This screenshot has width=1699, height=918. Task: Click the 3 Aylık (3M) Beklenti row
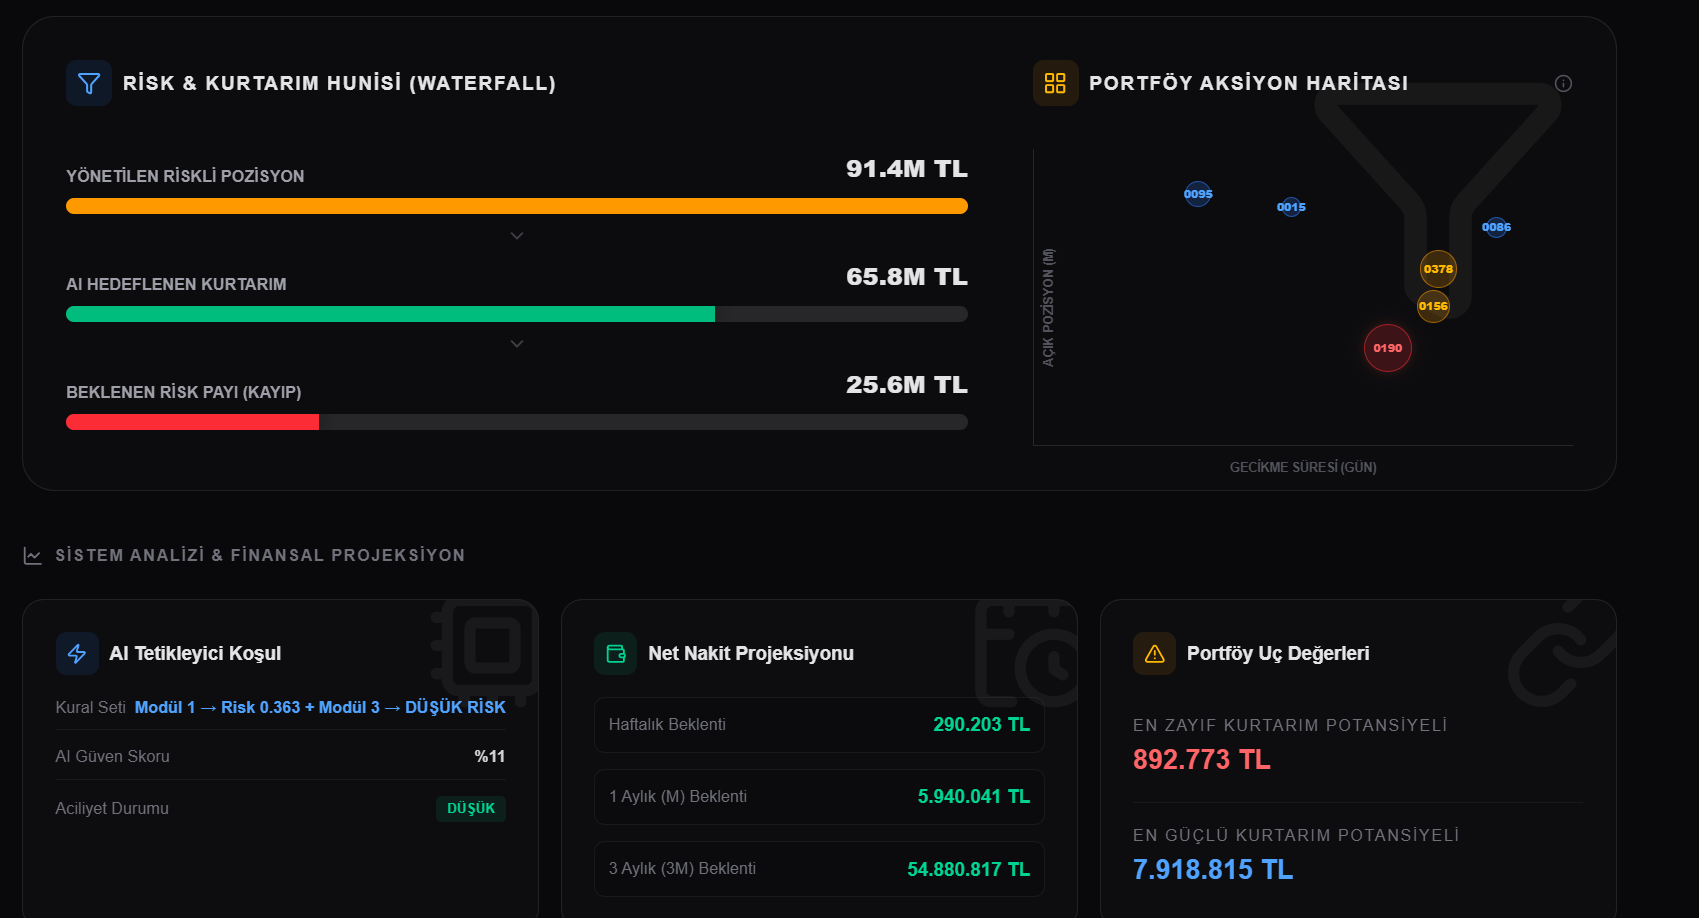[x=819, y=869]
